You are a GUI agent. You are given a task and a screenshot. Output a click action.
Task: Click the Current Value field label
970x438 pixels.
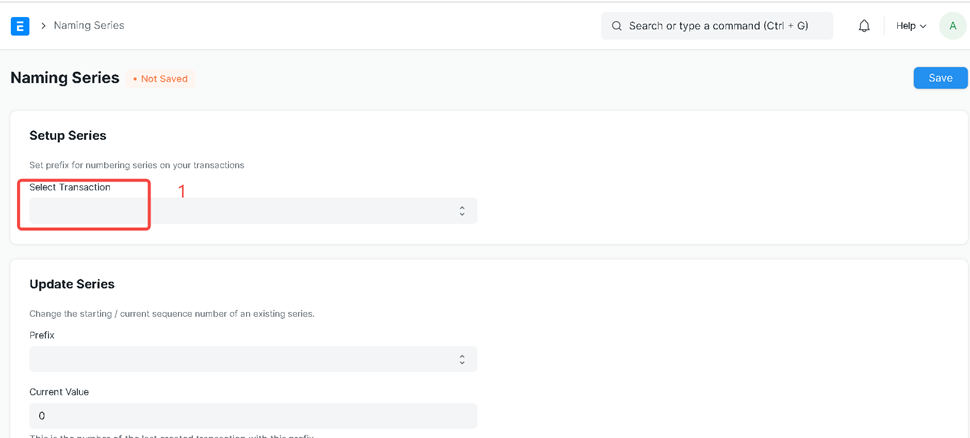[59, 392]
